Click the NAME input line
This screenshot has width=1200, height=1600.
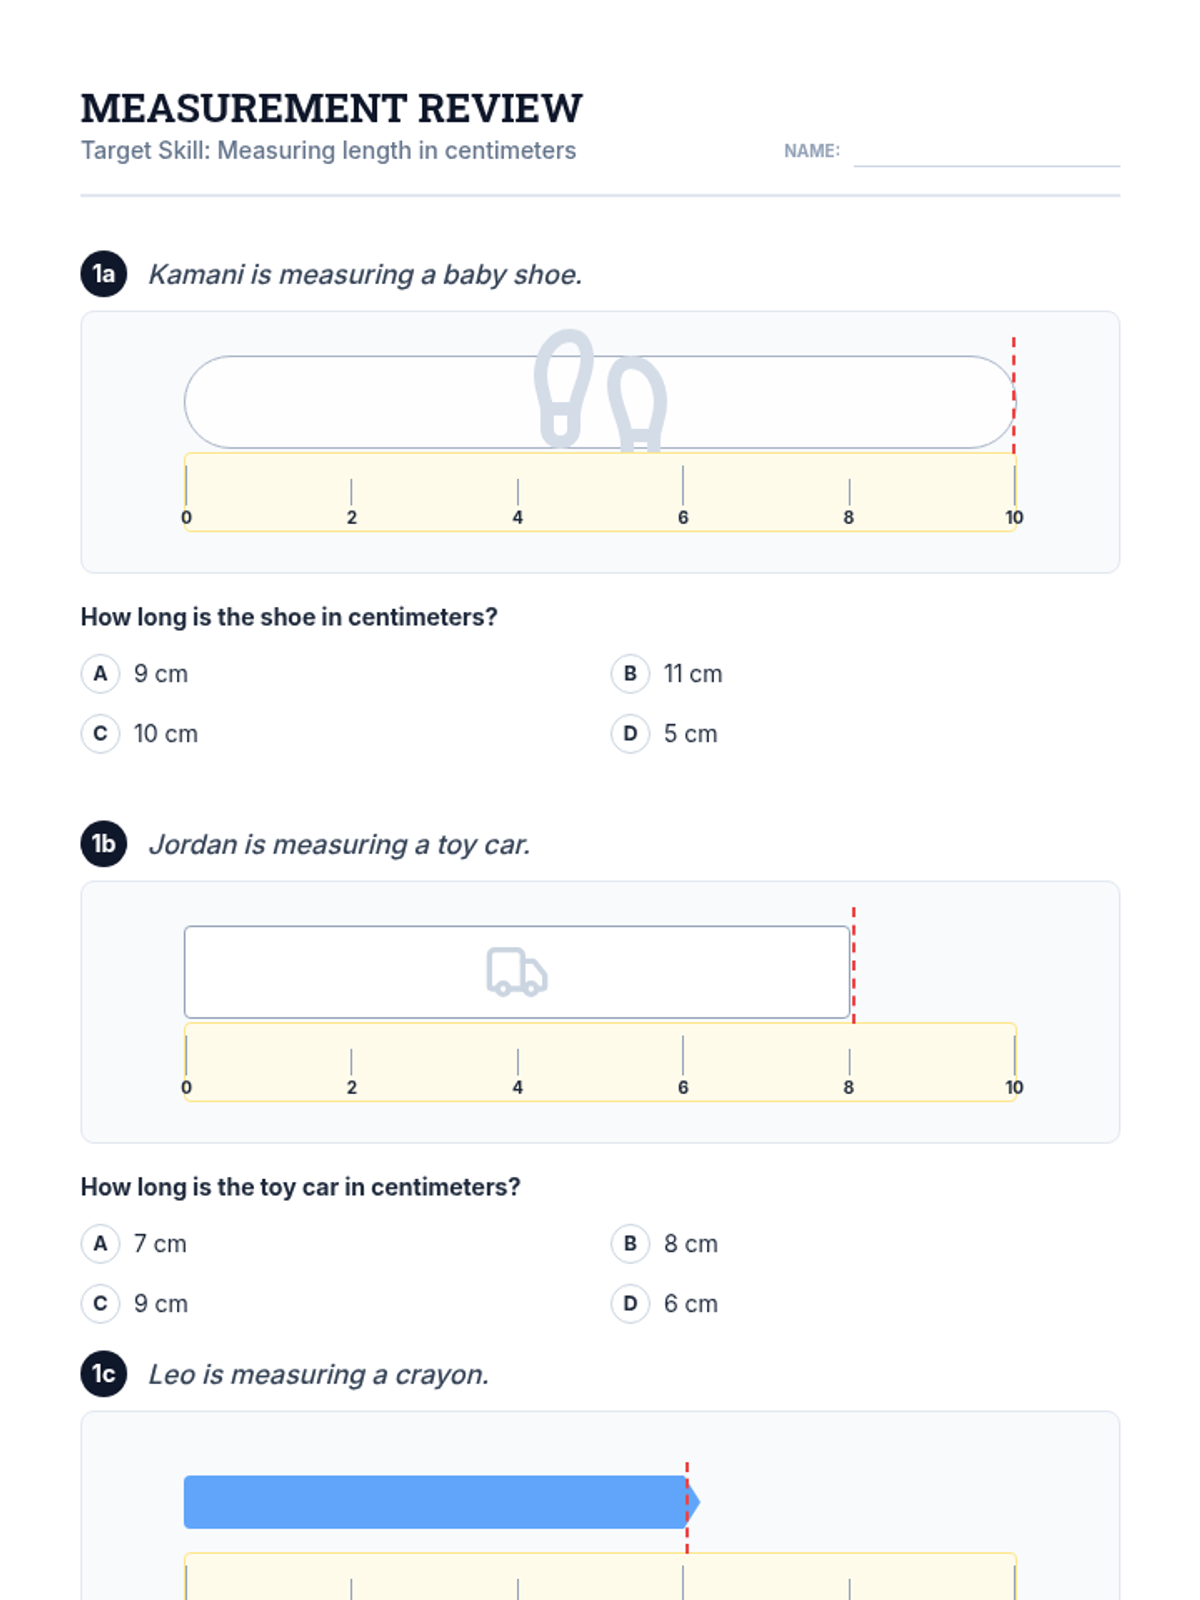[986, 153]
